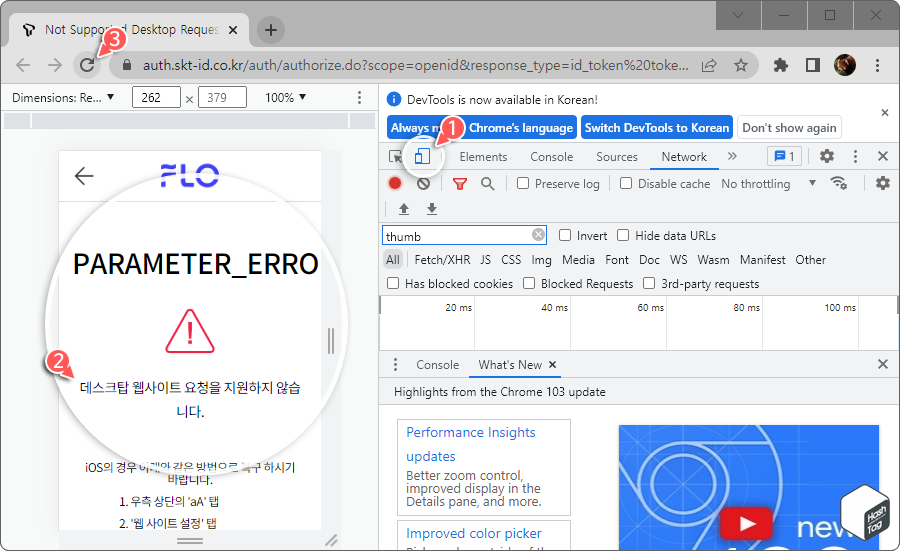Open the browser side panel

point(813,65)
